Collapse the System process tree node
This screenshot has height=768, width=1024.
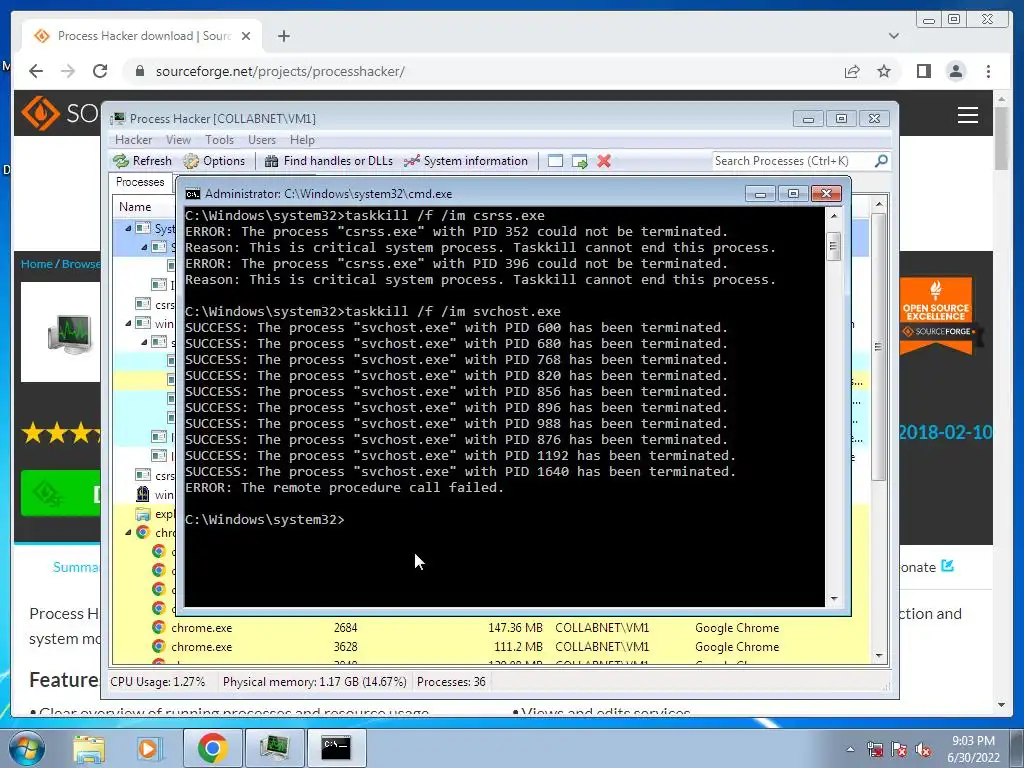pyautogui.click(x=128, y=229)
